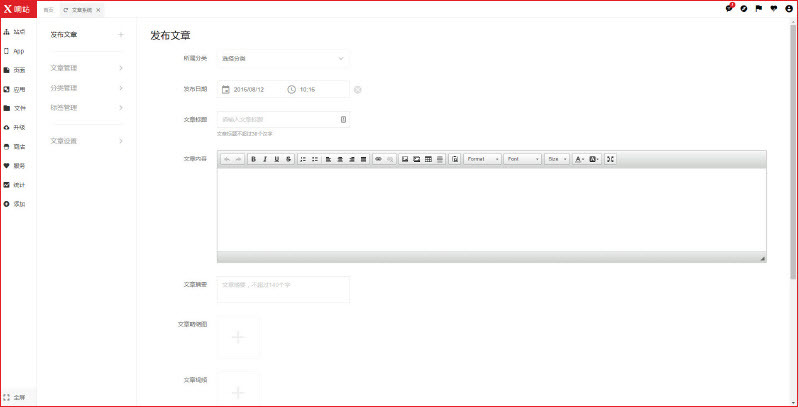Screen dimensions: 799x407
Task: Open the text color picker in editor
Action: 580,159
